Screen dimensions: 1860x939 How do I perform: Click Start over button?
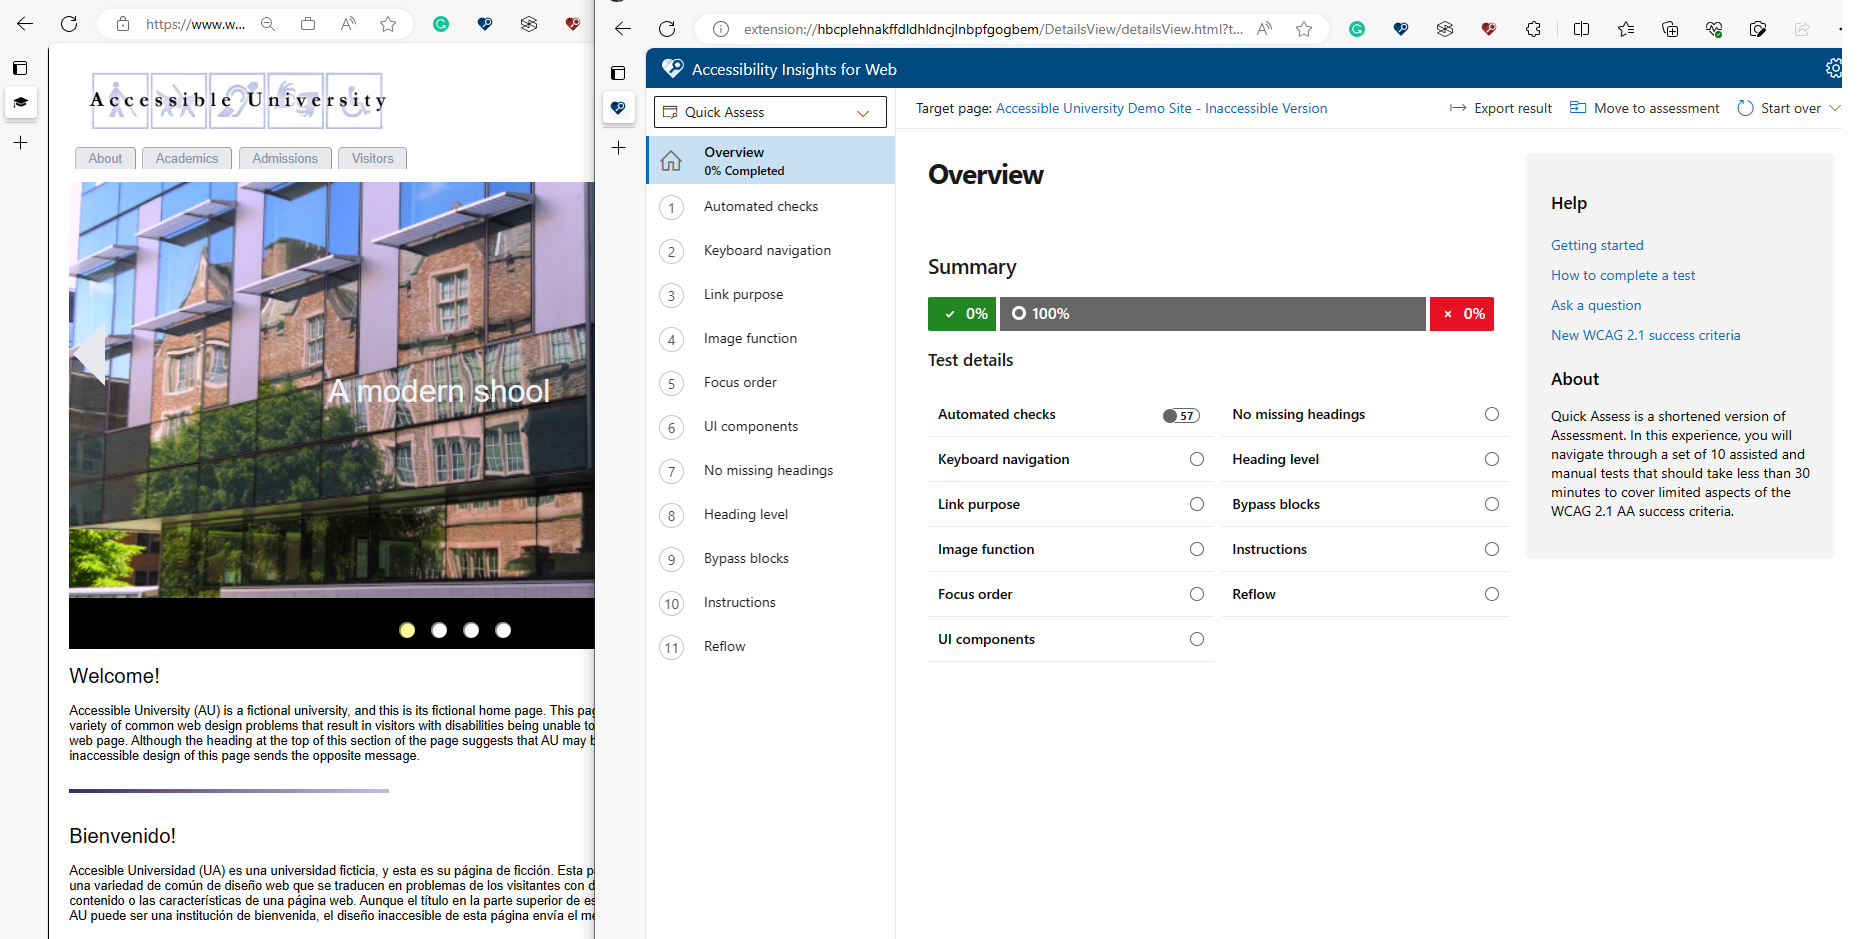tap(1780, 108)
